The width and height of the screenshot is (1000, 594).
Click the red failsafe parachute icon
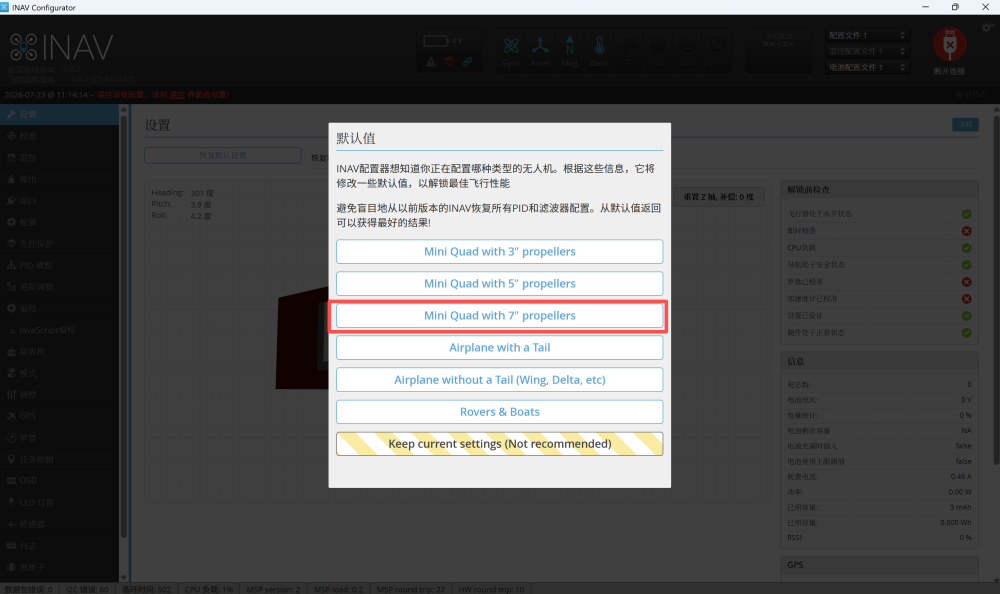pos(450,62)
